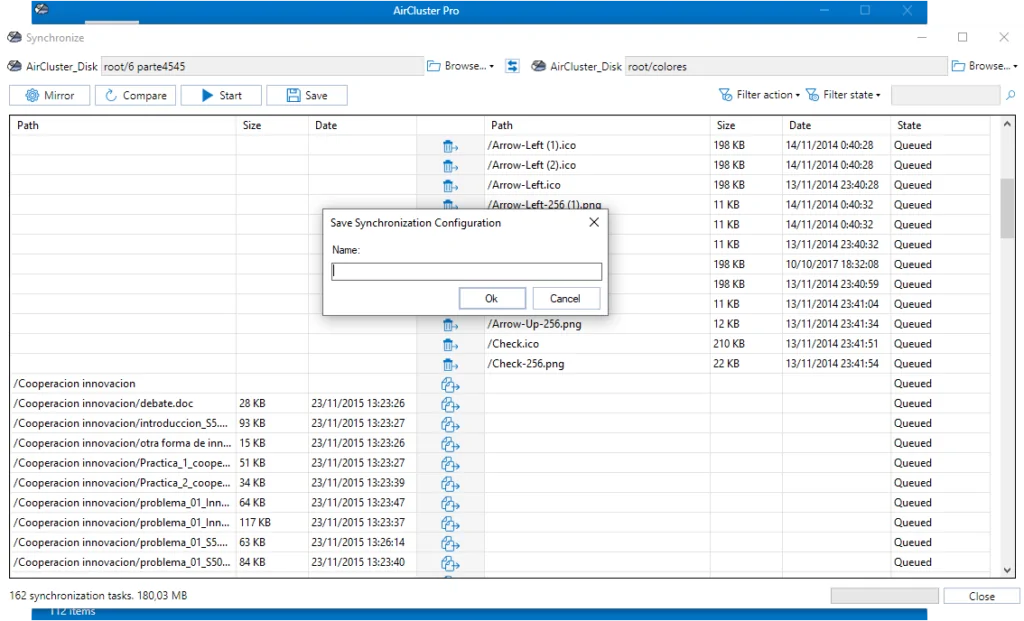This screenshot has width=1024, height=621.
Task: Click the Mirror toolbar button
Action: [50, 96]
